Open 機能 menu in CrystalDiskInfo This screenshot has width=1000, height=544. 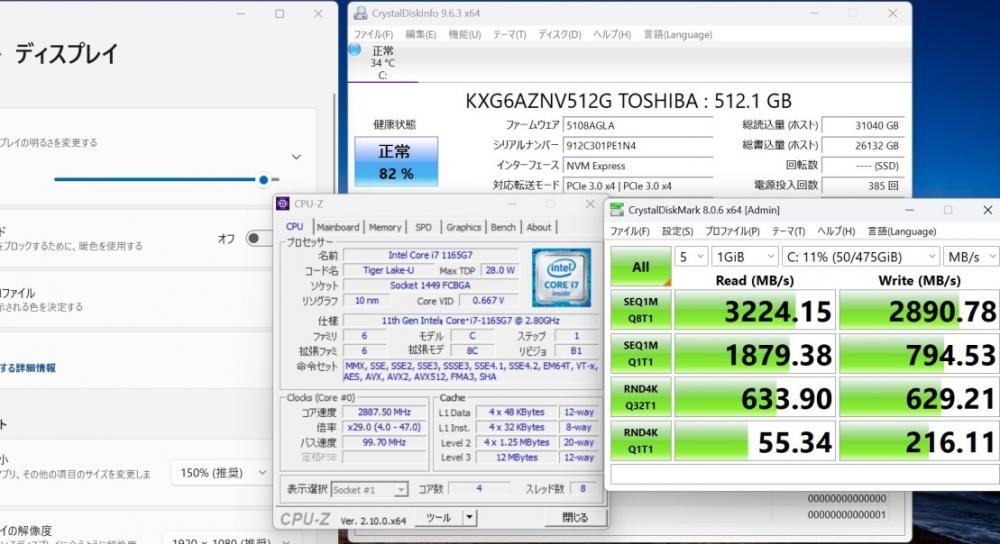464,34
